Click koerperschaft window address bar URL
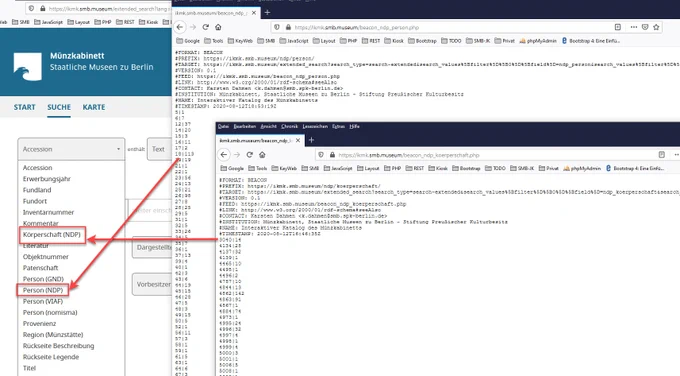The image size is (680, 376). click(409, 155)
